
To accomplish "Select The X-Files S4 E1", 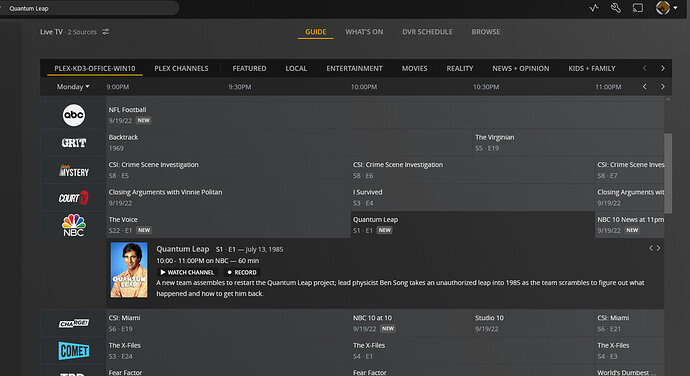I will [x=473, y=350].
